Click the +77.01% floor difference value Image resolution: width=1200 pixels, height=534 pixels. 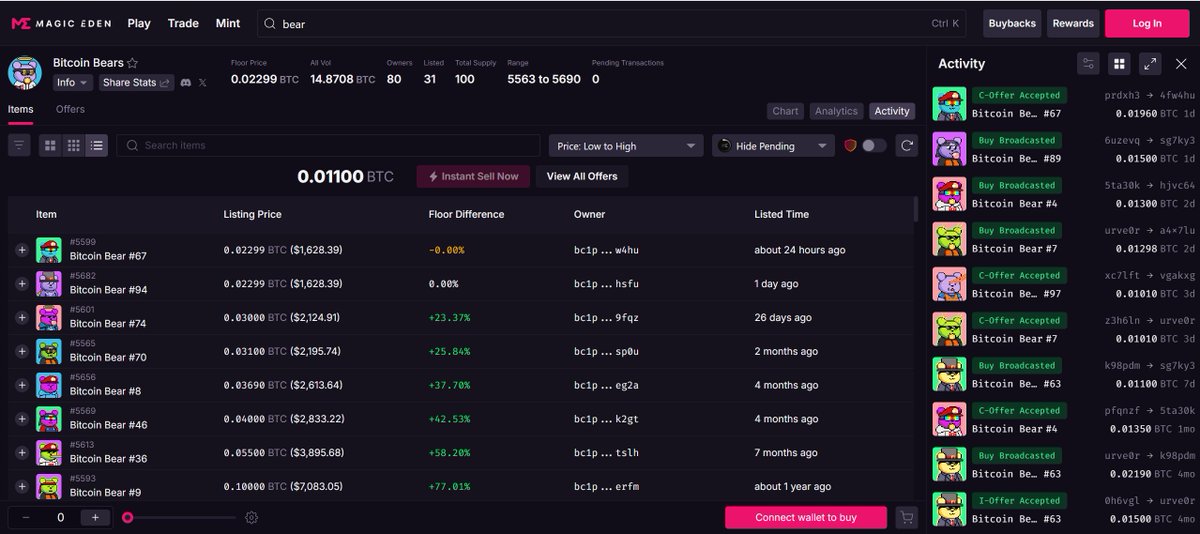click(448, 487)
